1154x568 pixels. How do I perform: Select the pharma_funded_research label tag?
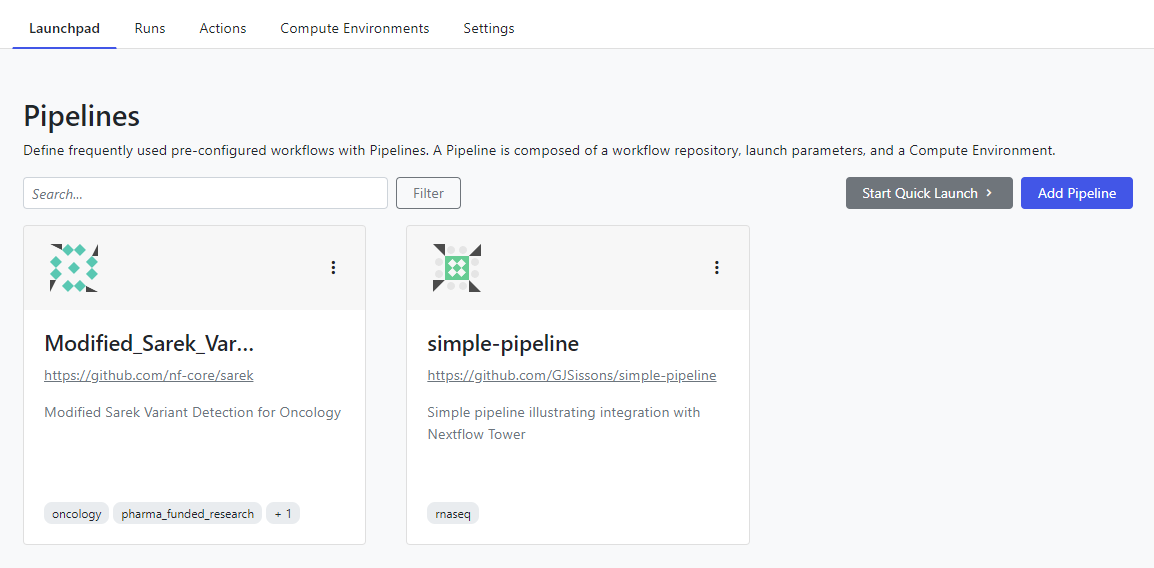(188, 514)
